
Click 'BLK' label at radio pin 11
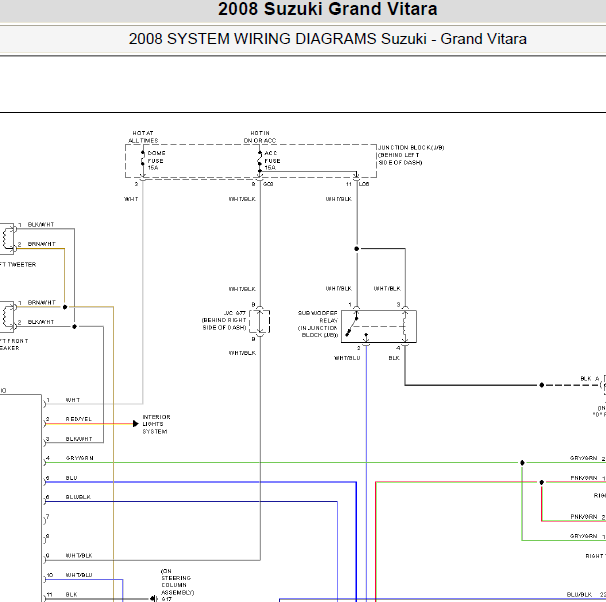[71, 595]
